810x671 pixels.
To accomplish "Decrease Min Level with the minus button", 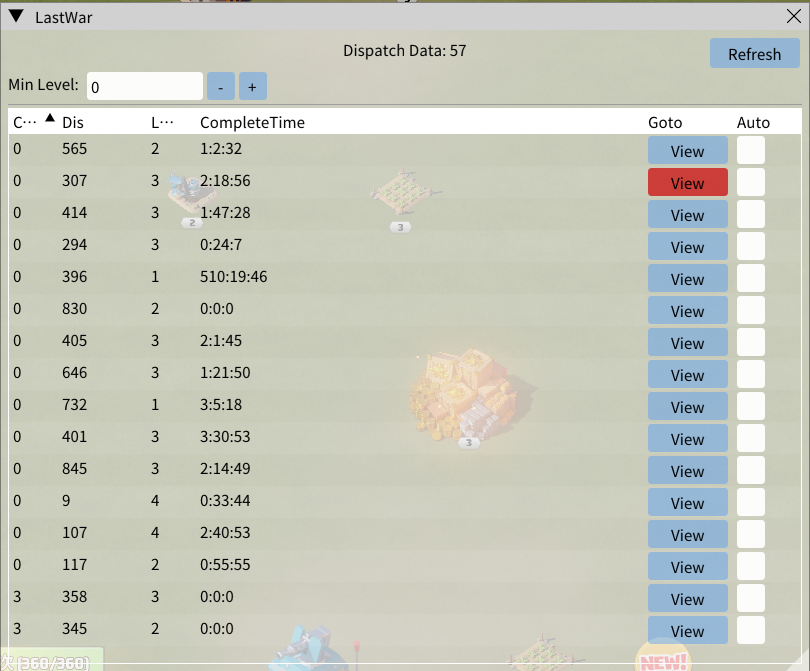I will (220, 87).
